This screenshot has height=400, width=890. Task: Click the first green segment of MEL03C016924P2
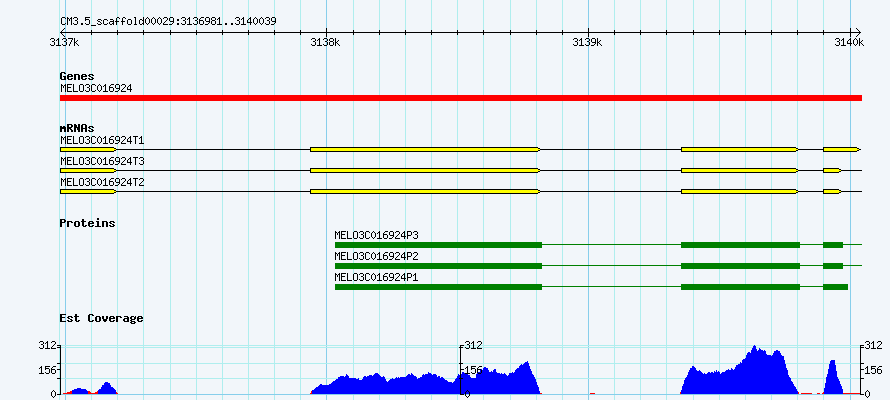(x=438, y=266)
